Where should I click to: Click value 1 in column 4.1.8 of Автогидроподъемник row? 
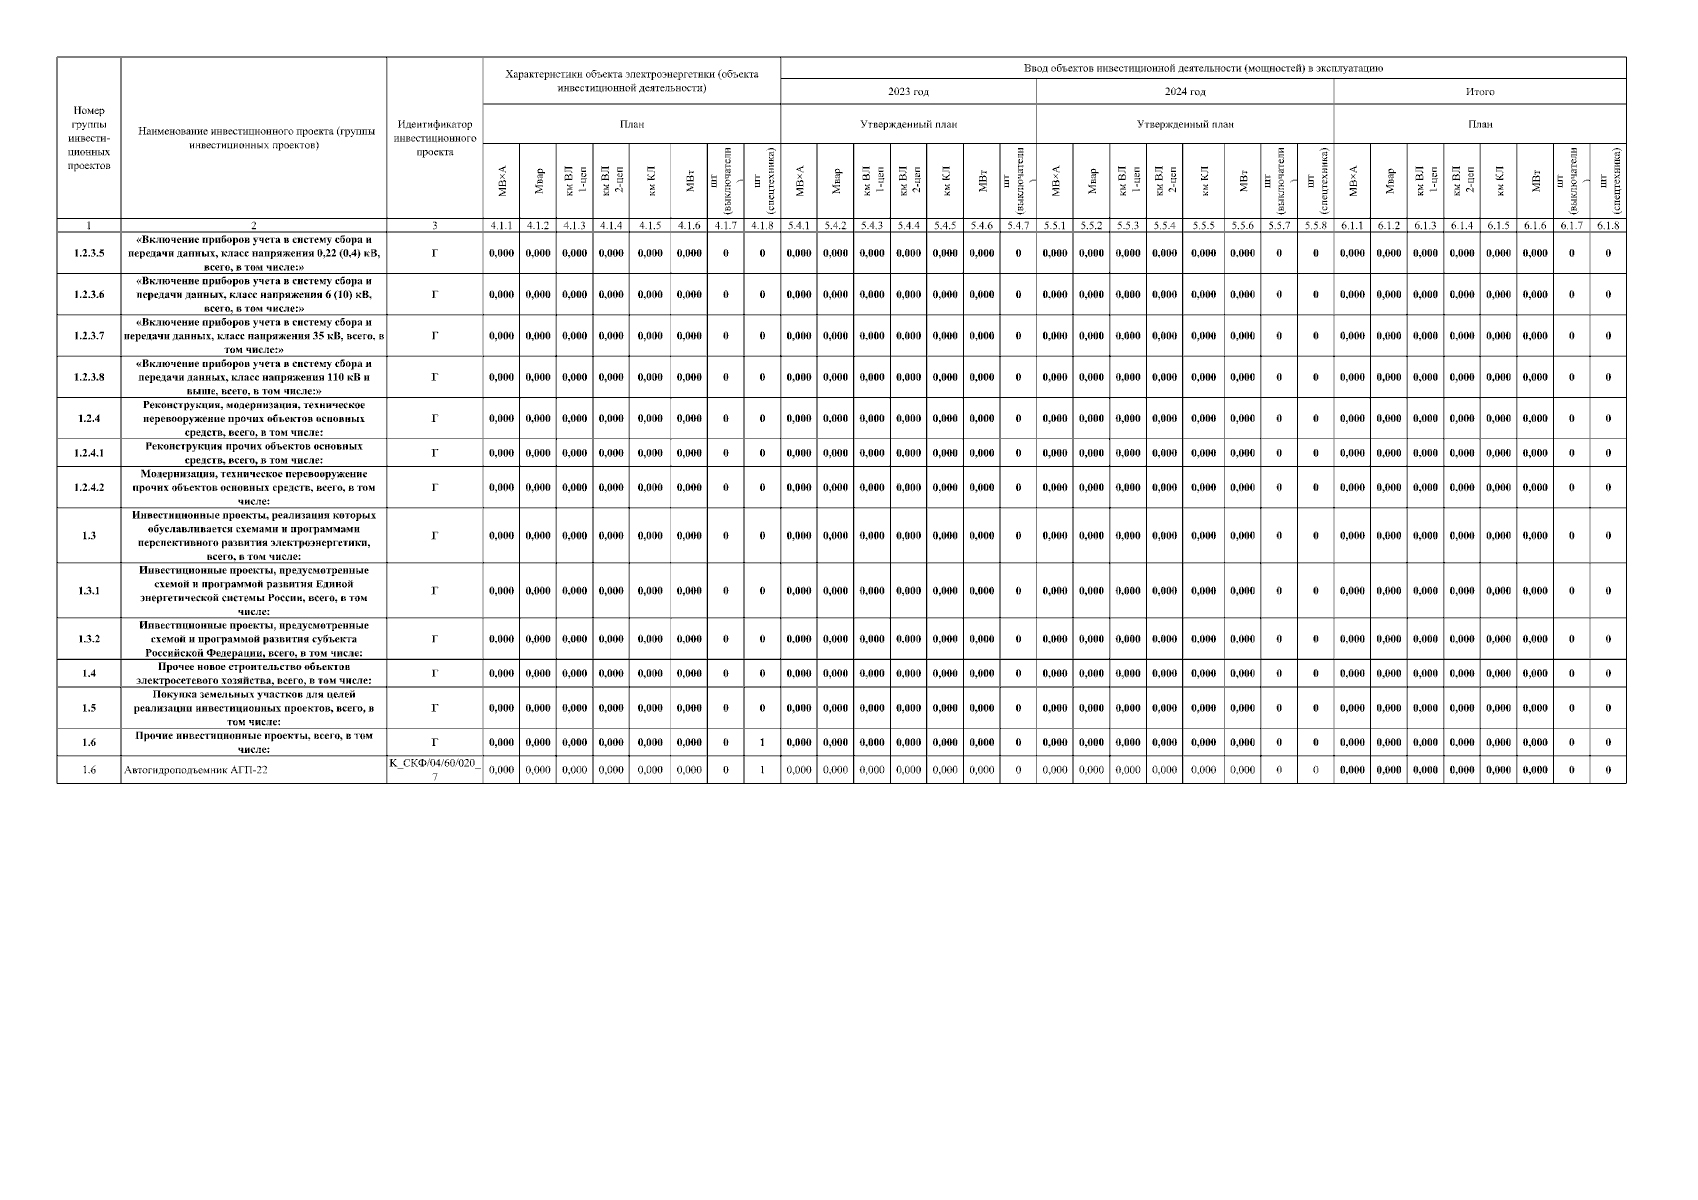[762, 770]
